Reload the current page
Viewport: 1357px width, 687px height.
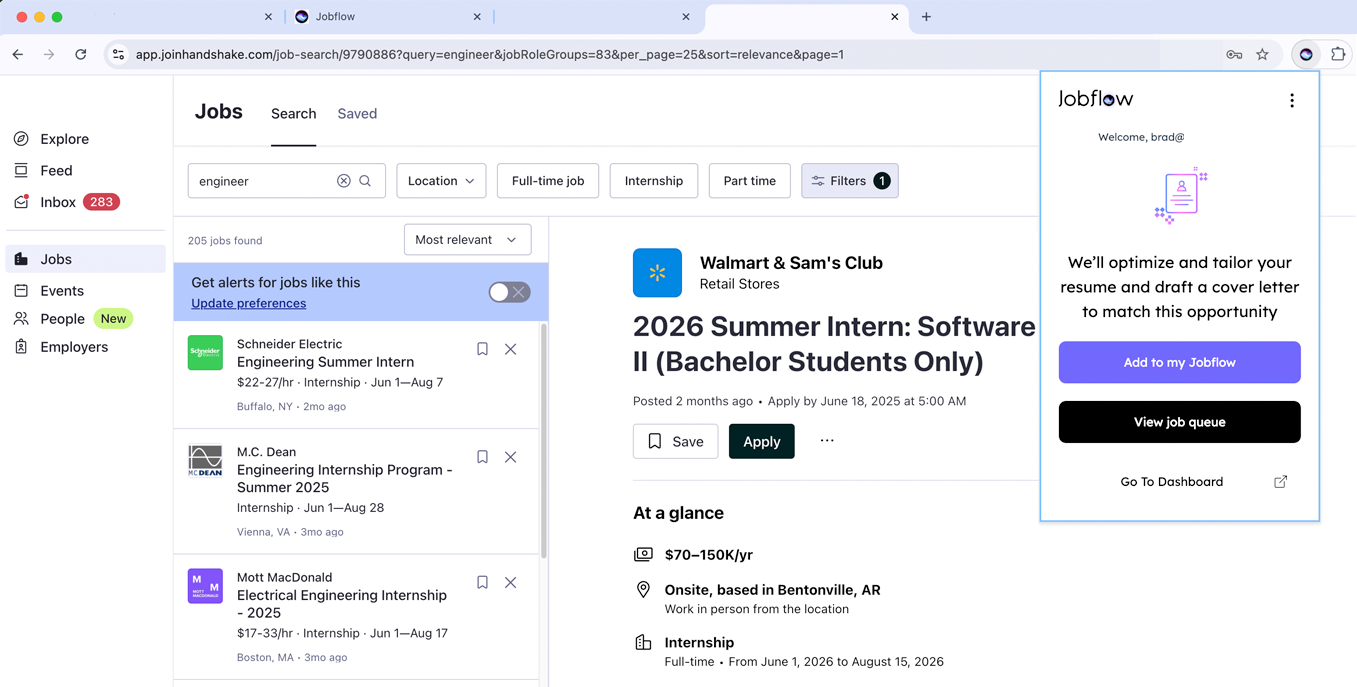tap(81, 55)
